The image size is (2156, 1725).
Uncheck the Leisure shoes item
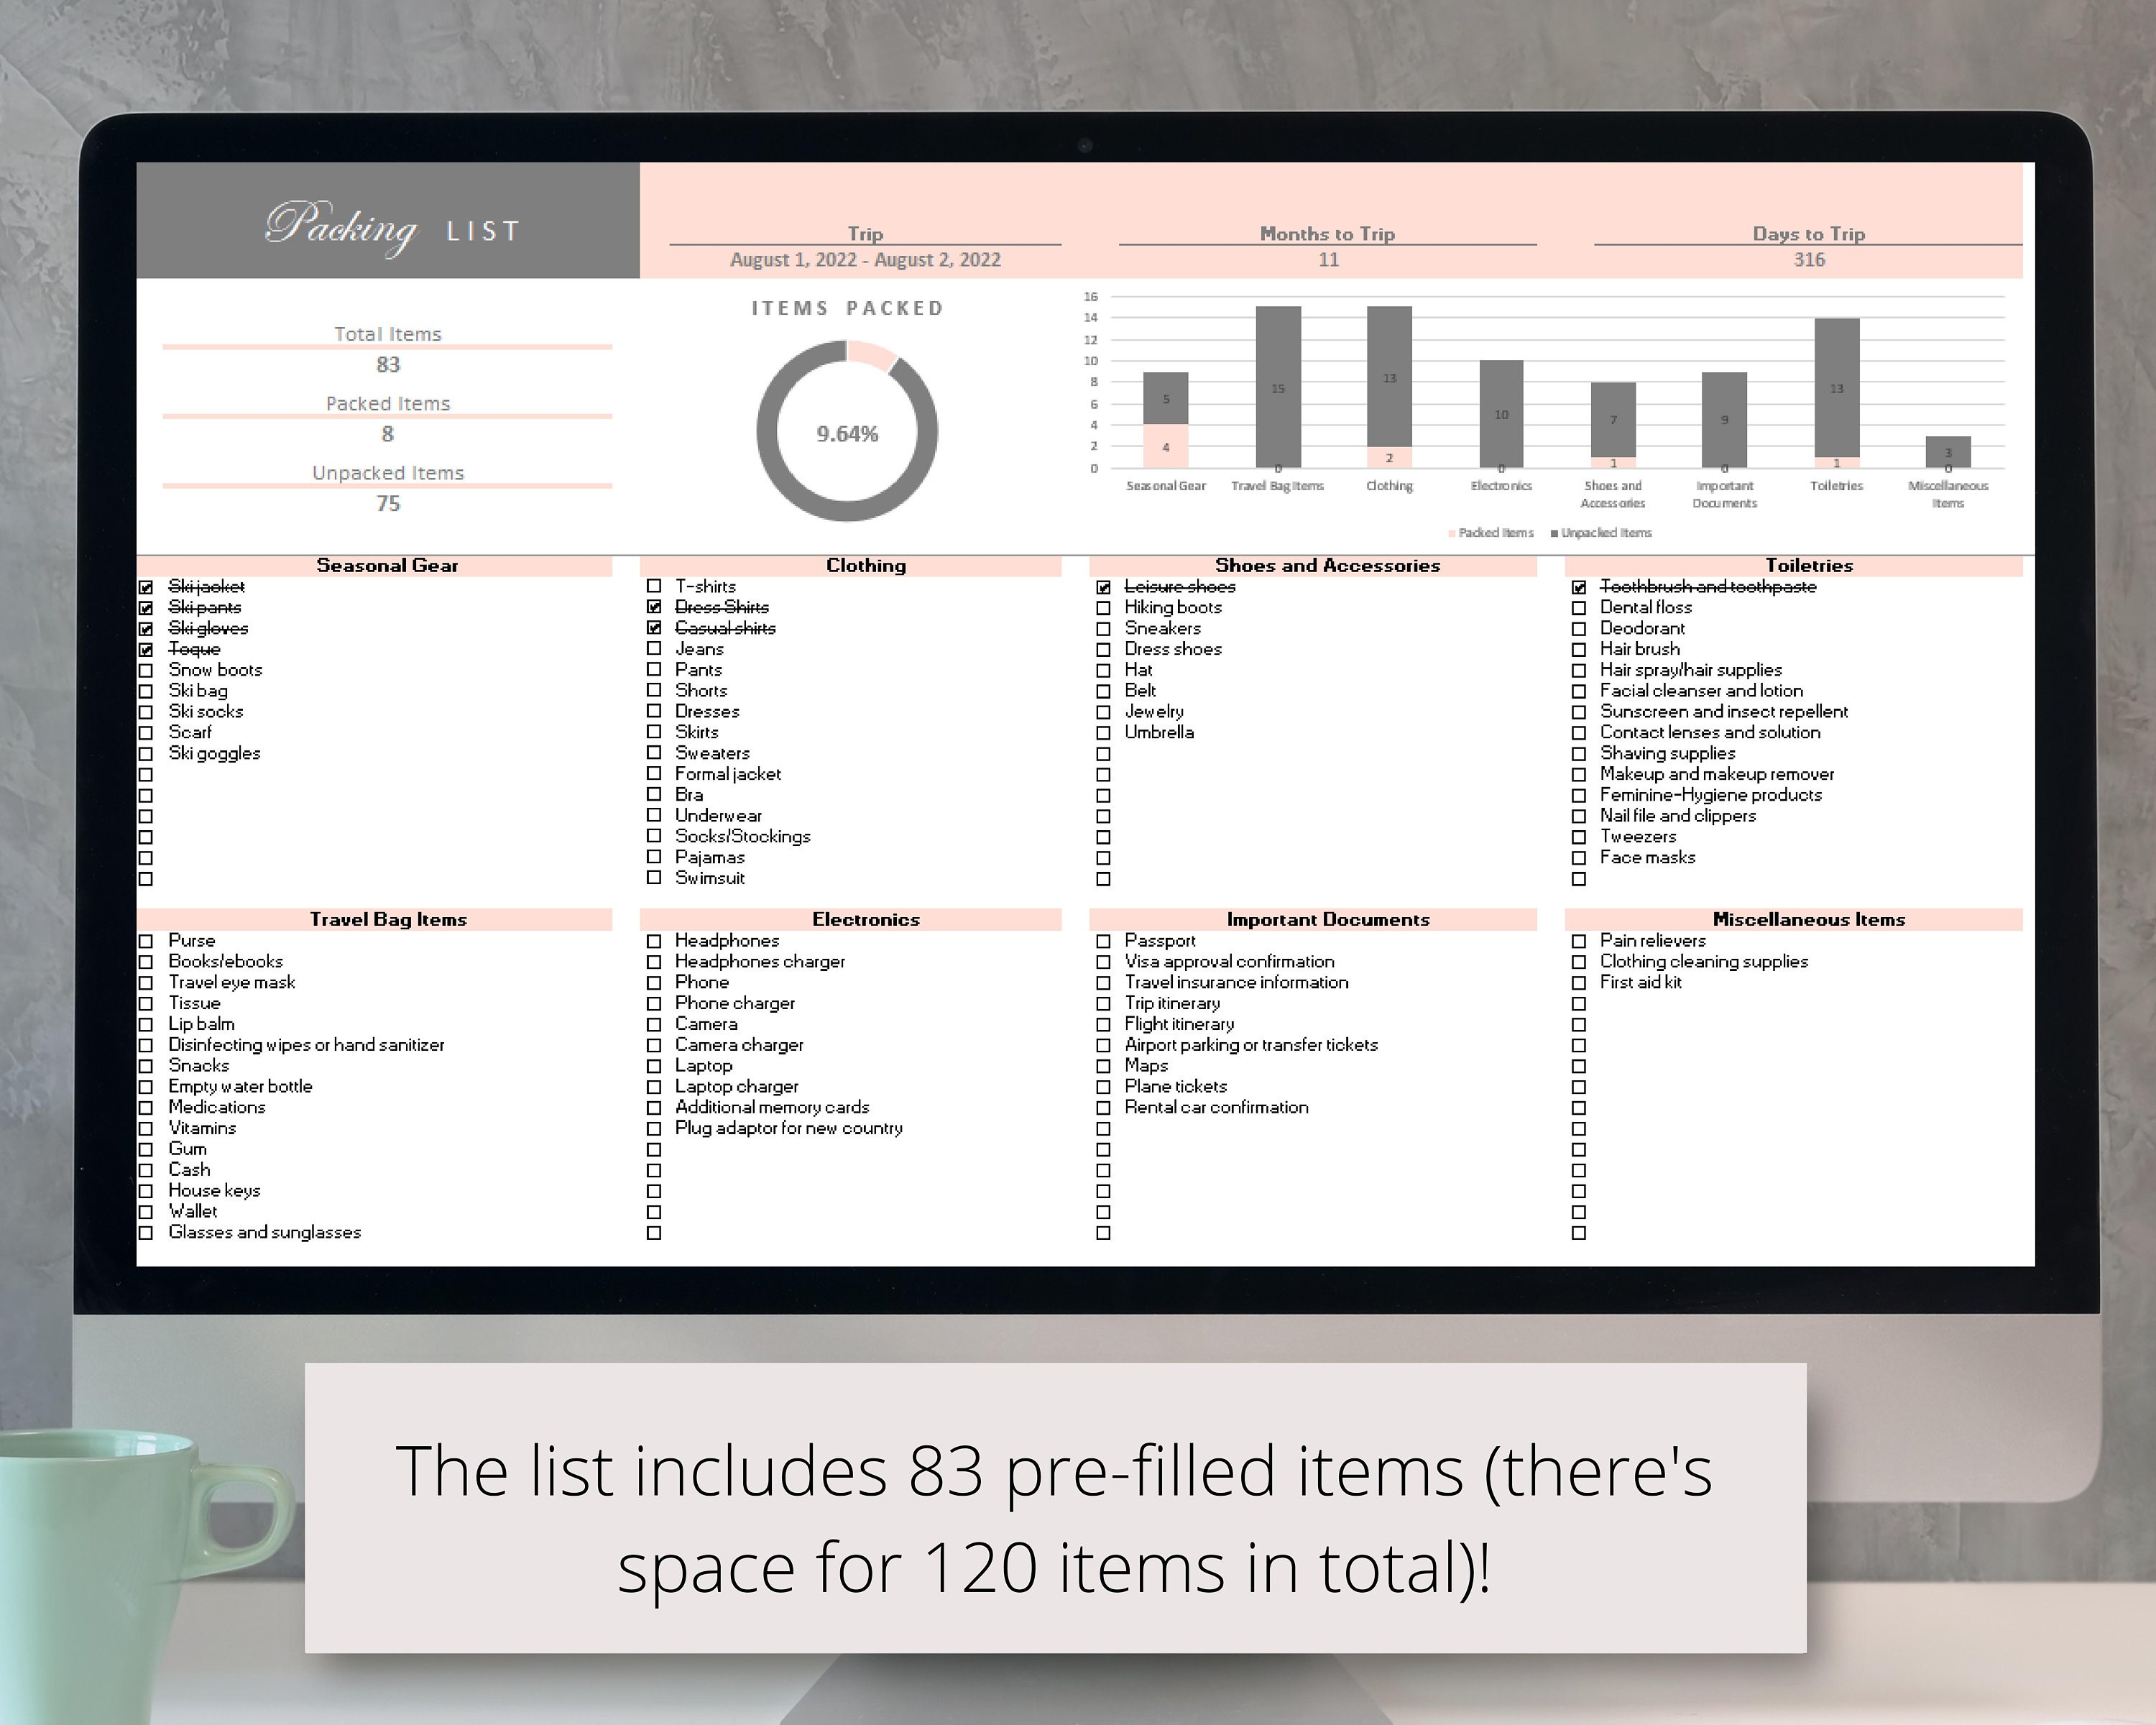(1103, 587)
